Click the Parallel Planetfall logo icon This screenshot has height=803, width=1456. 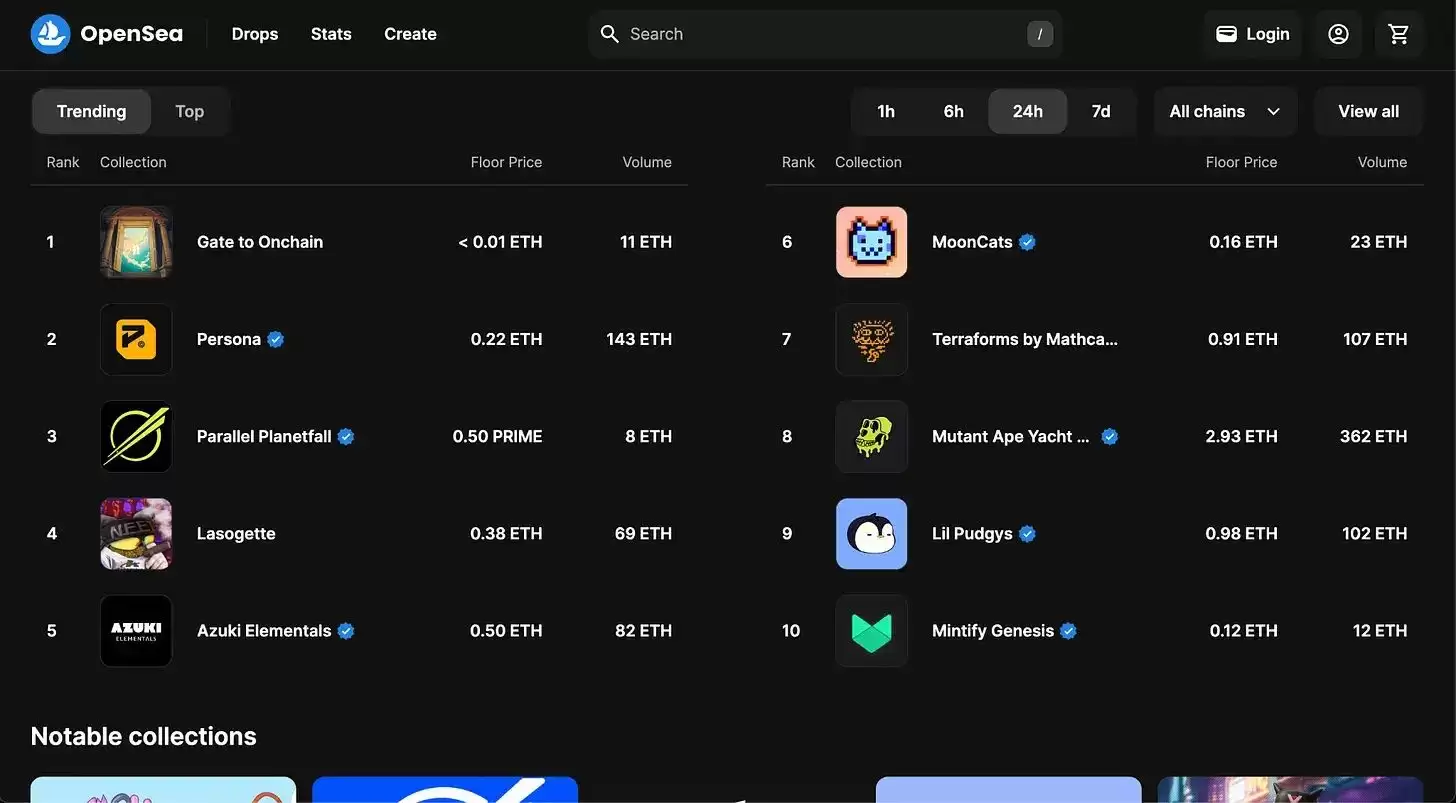point(136,437)
